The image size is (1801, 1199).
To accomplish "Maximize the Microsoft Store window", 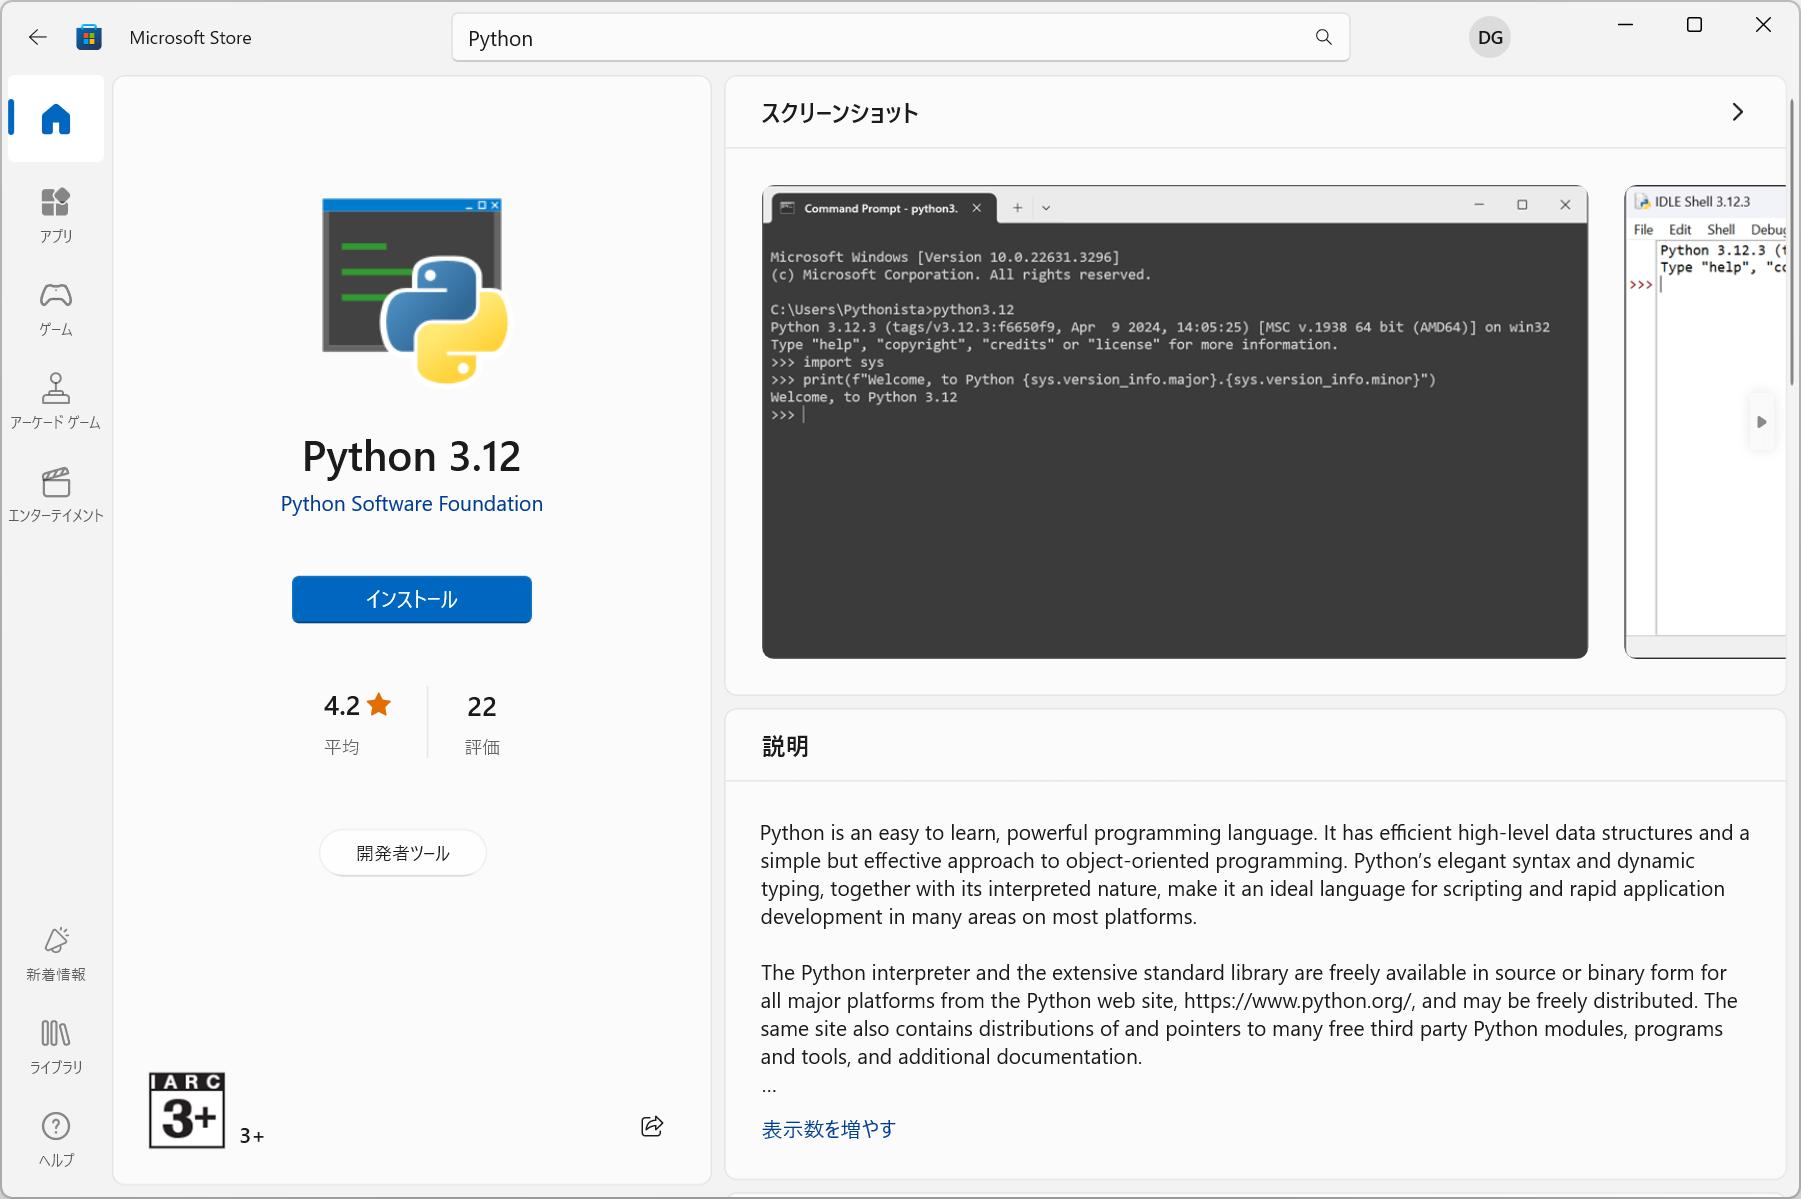I will (x=1694, y=25).
